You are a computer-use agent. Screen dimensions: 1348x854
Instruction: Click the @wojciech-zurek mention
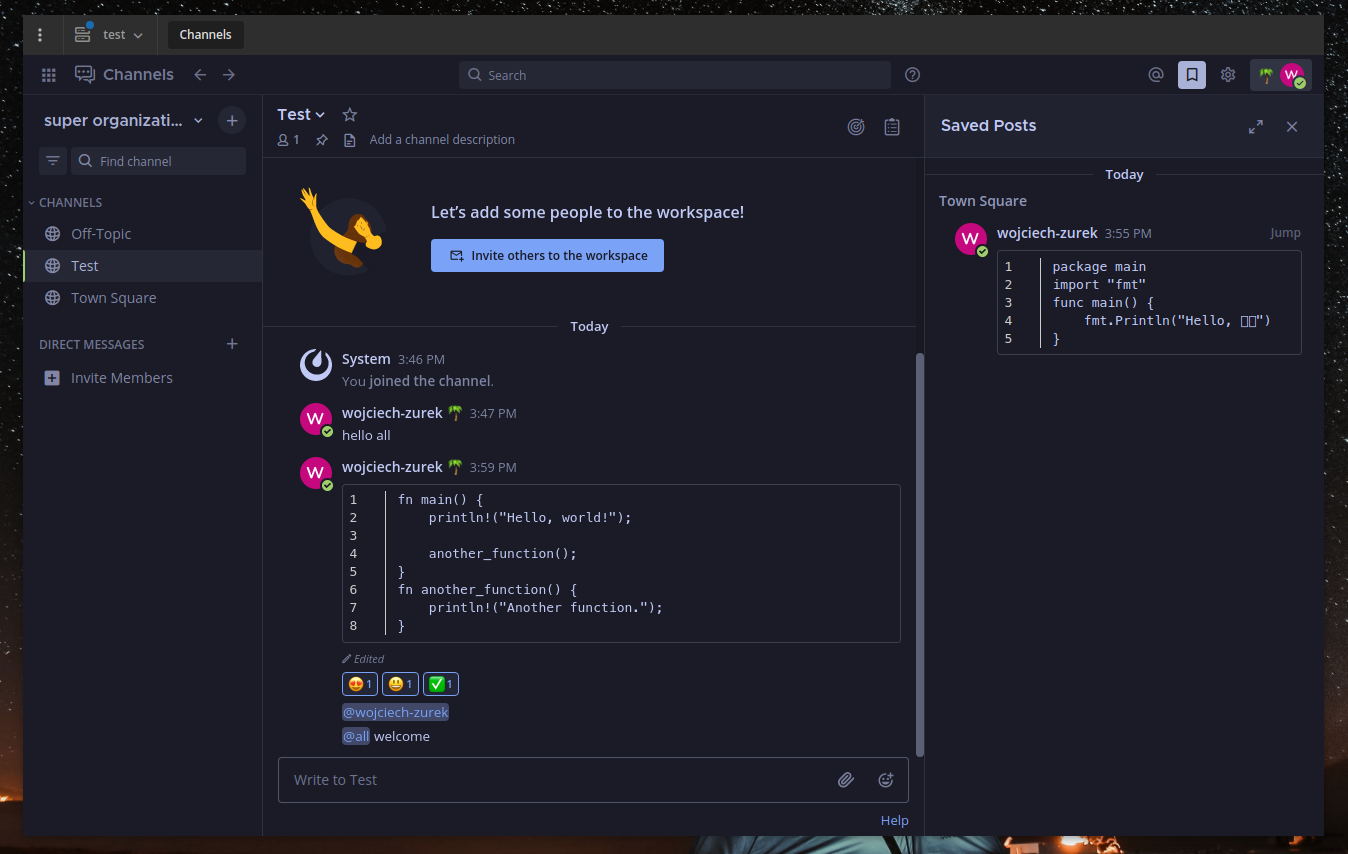(x=395, y=712)
